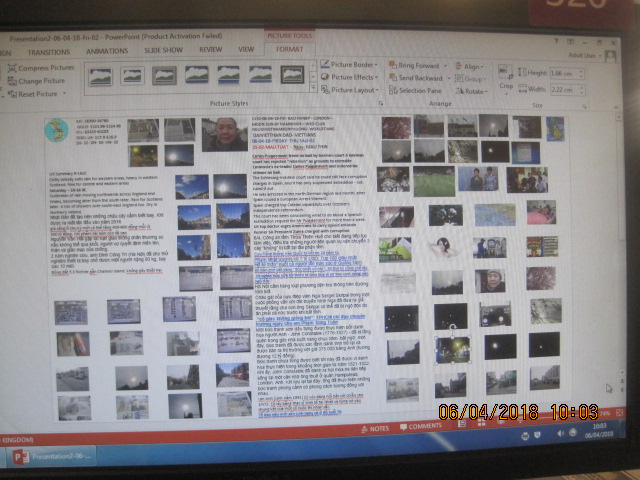Open the Picture Effects dropdown arrow
This screenshot has height=480, width=640.
click(x=376, y=77)
